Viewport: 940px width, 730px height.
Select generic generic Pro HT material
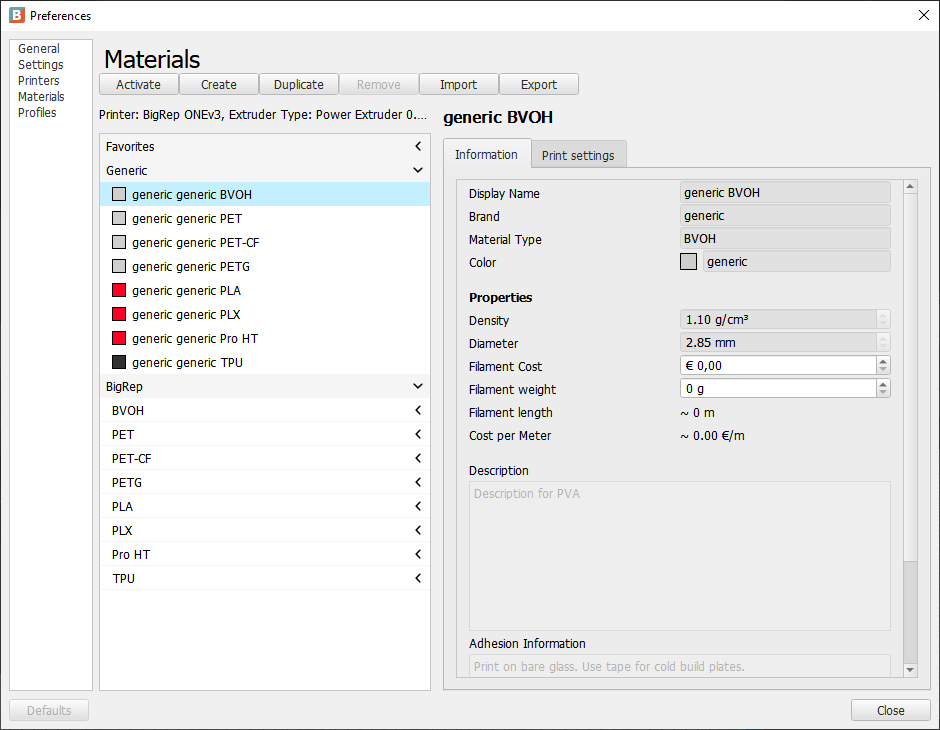pyautogui.click(x=265, y=338)
